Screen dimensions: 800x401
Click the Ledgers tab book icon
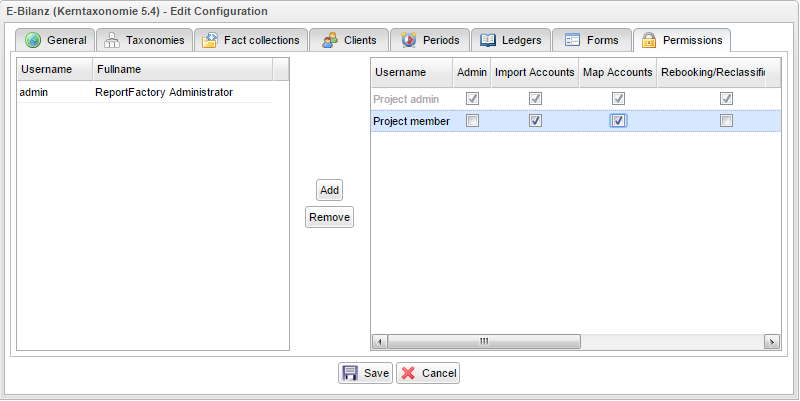[488, 41]
